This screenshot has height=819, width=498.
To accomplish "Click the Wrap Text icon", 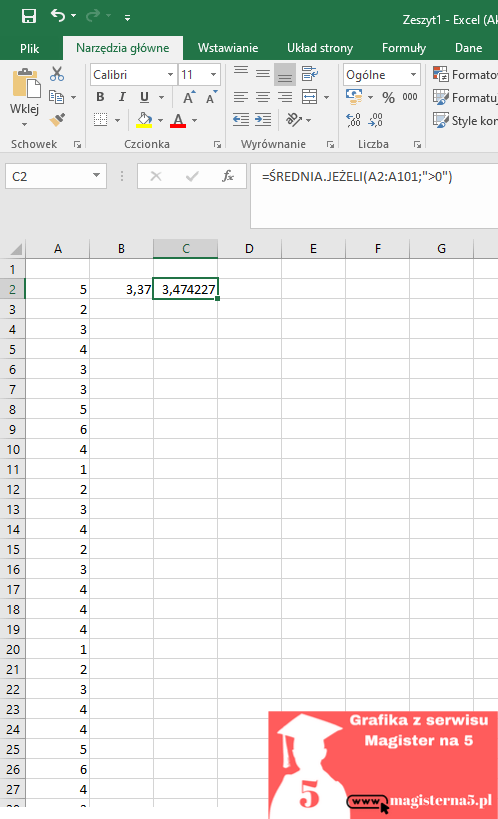I will [x=310, y=74].
